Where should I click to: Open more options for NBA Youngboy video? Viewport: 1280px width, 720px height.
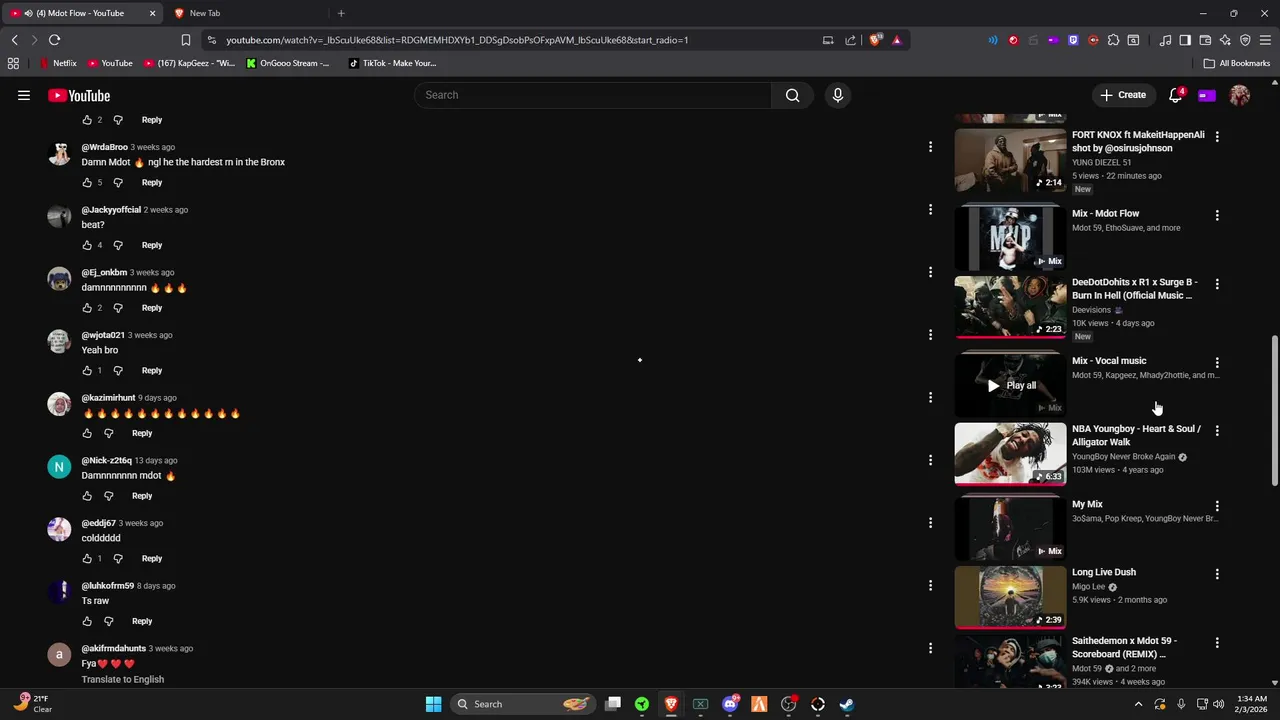1217,430
